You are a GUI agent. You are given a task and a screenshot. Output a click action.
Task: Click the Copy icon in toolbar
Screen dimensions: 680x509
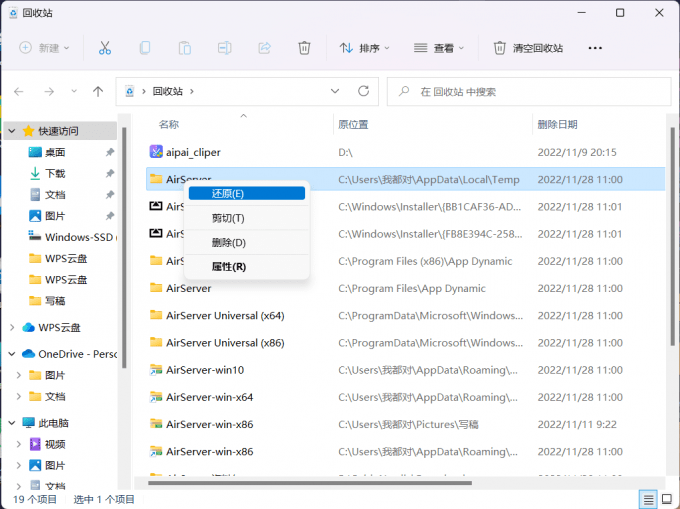click(x=145, y=48)
